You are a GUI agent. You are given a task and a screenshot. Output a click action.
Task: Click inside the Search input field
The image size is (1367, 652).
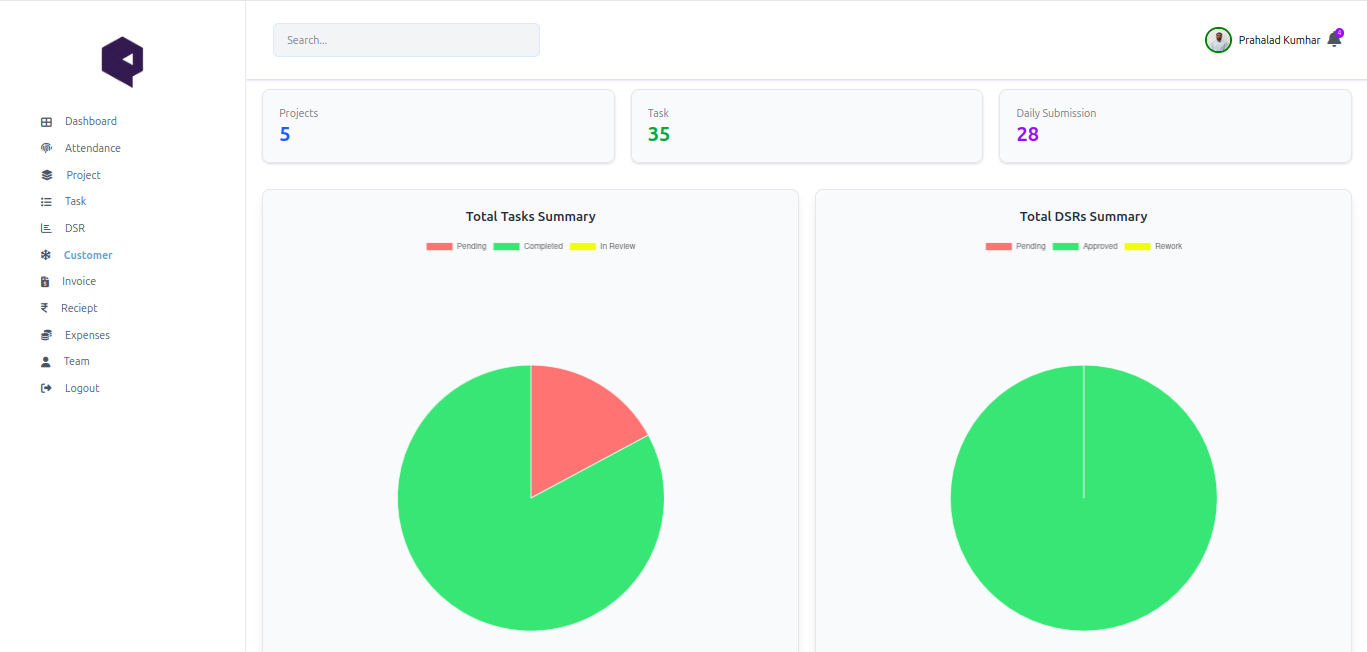coord(406,40)
